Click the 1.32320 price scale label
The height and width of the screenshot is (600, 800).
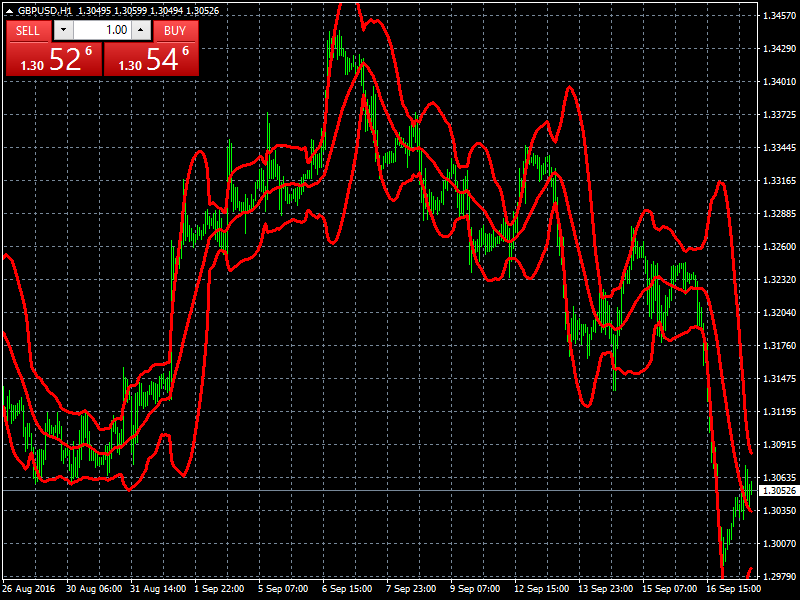point(779,280)
